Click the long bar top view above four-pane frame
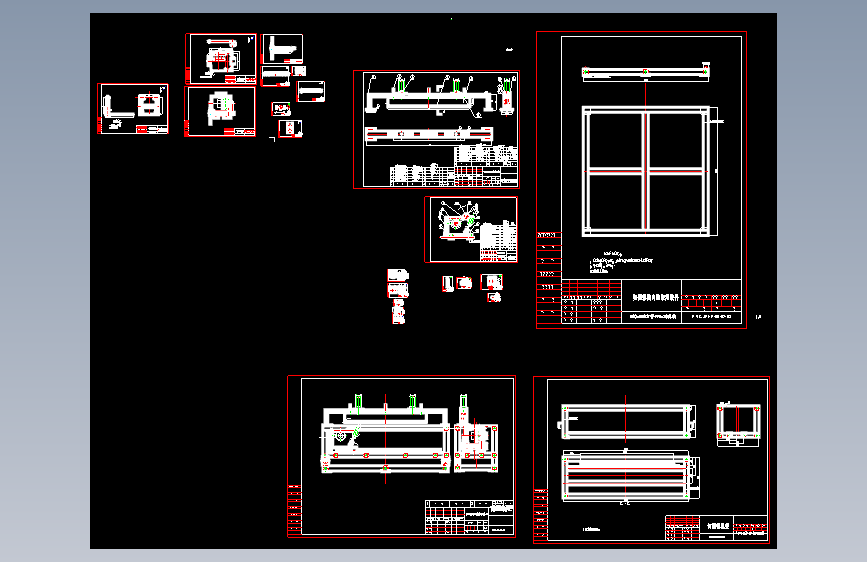 646,72
